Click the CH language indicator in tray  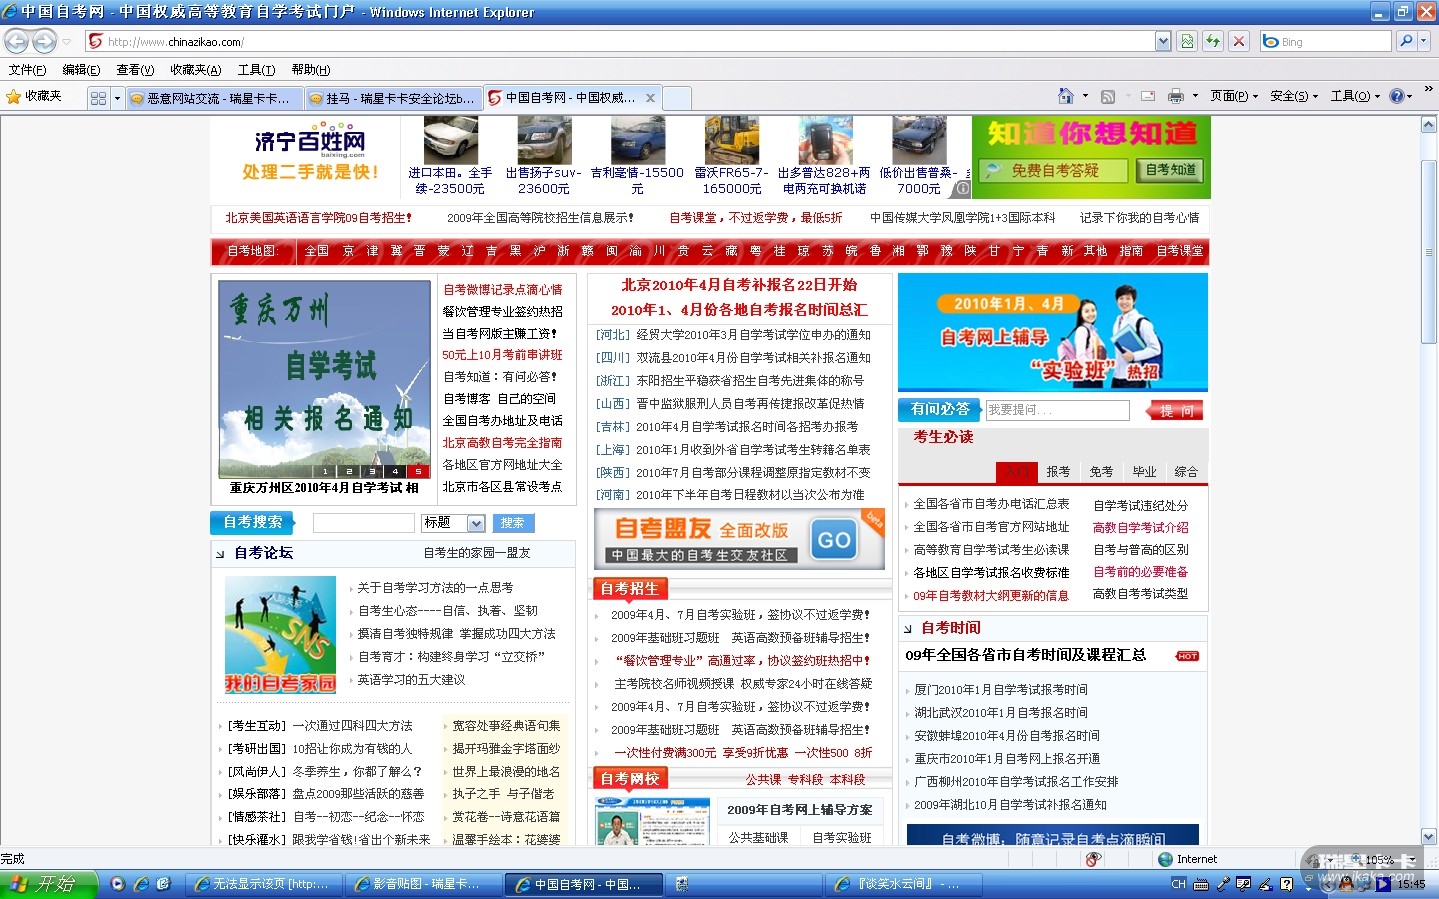point(1178,884)
